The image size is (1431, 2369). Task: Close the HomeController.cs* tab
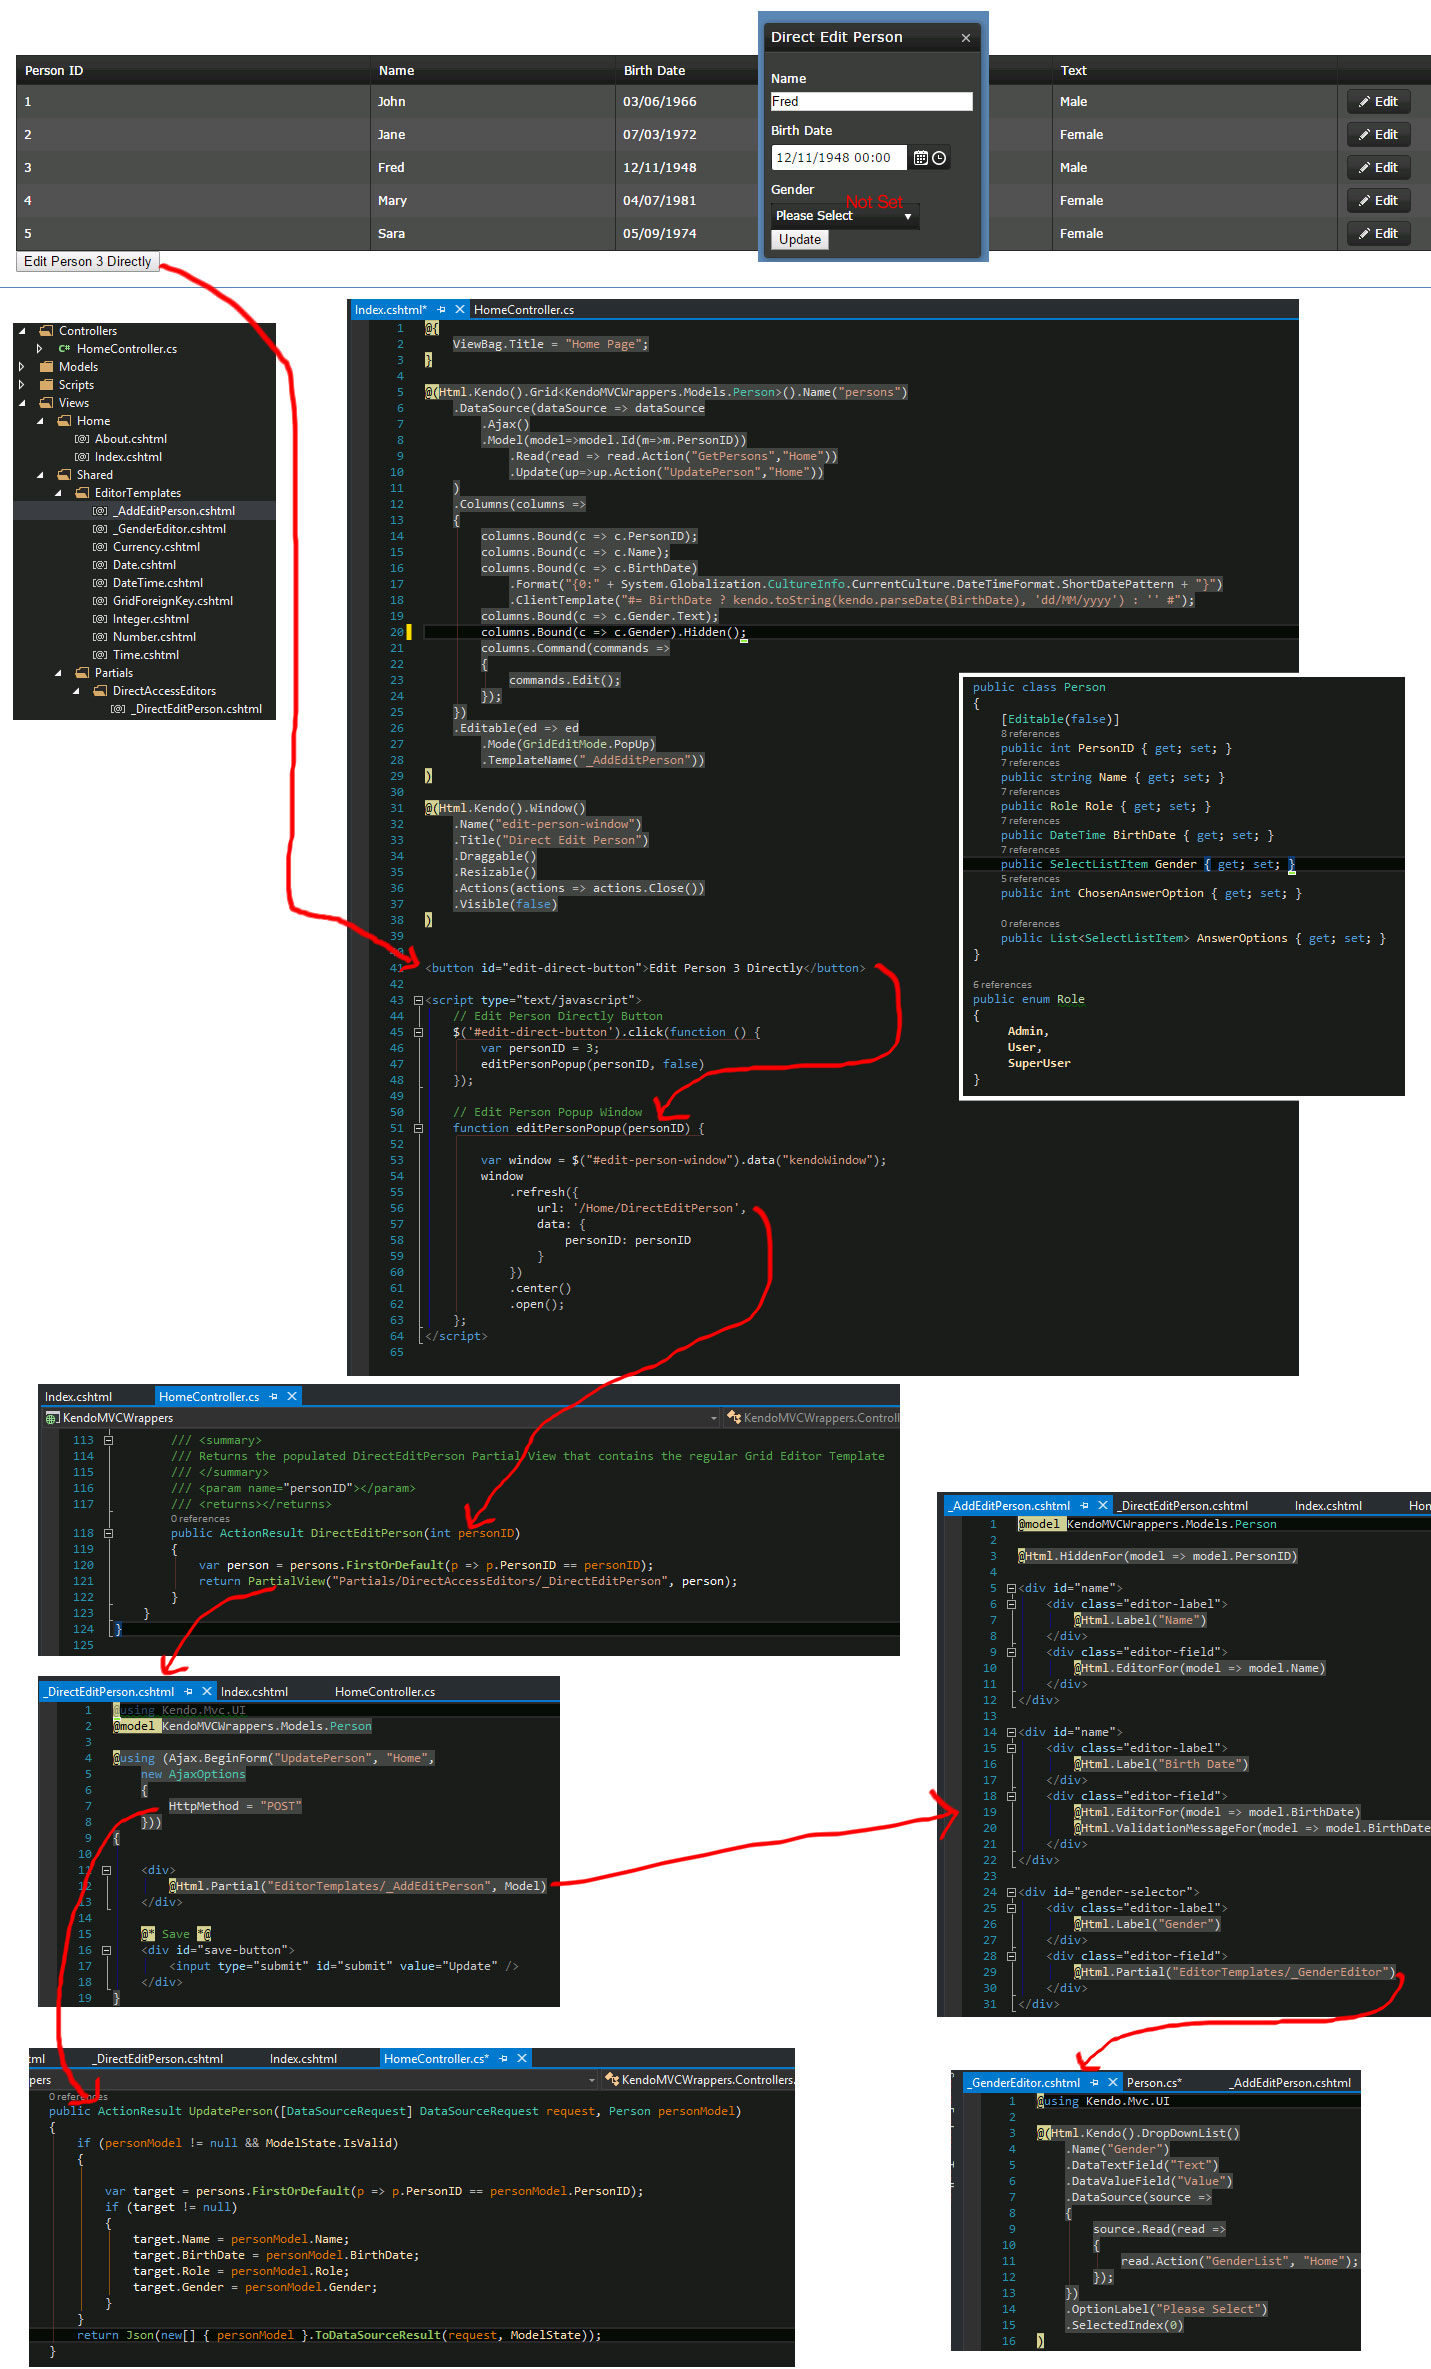(522, 2059)
